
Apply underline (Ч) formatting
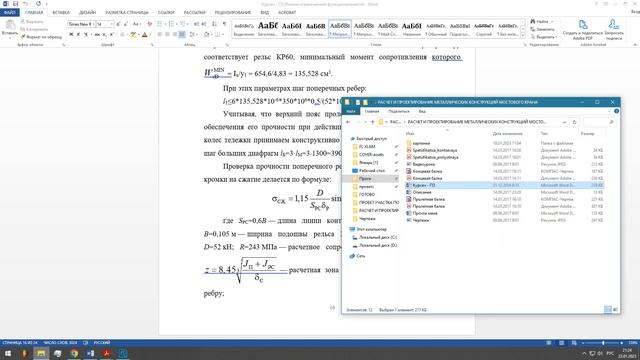pyautogui.click(x=85, y=35)
